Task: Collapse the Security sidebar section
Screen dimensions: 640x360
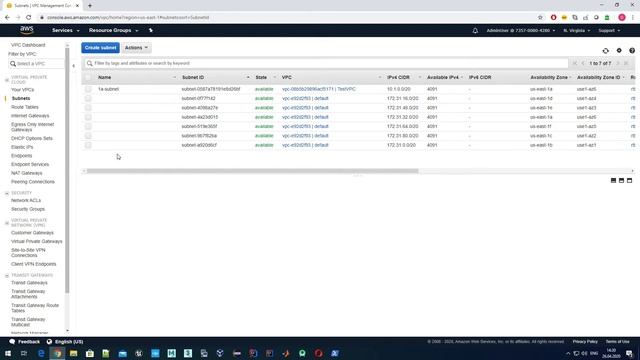Action: tap(7, 193)
